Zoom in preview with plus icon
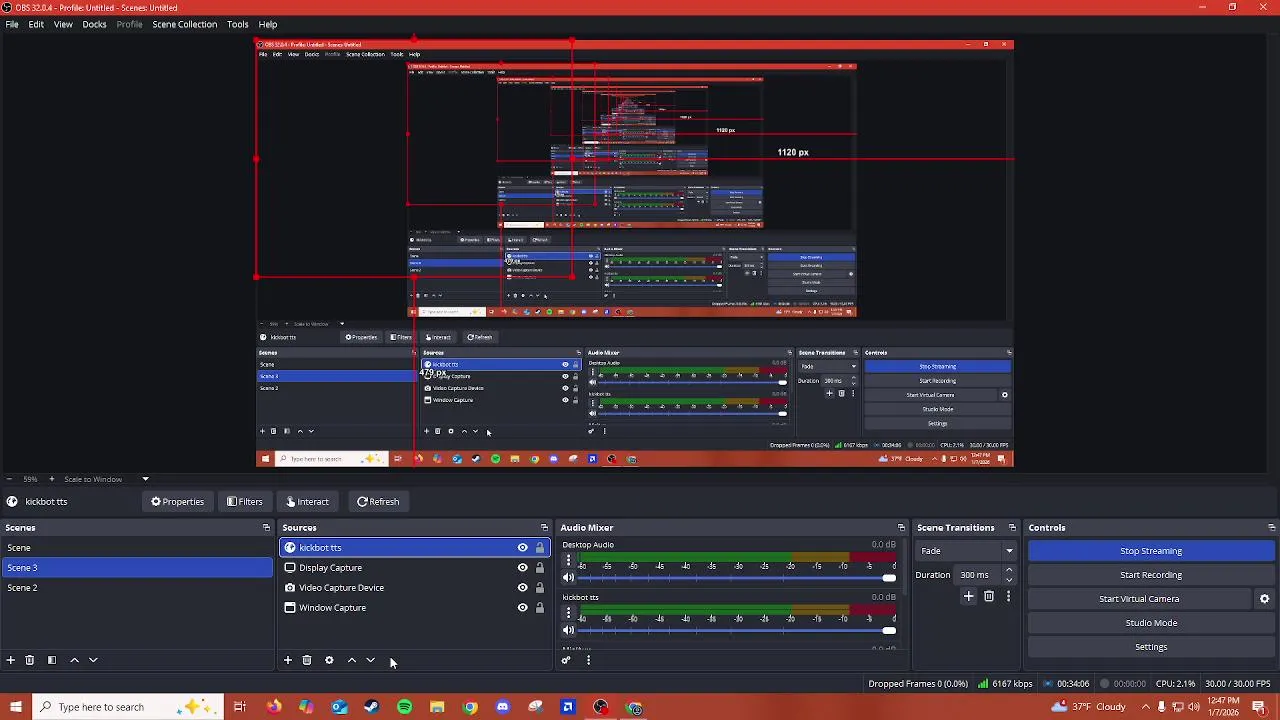1280x720 pixels. 52,479
